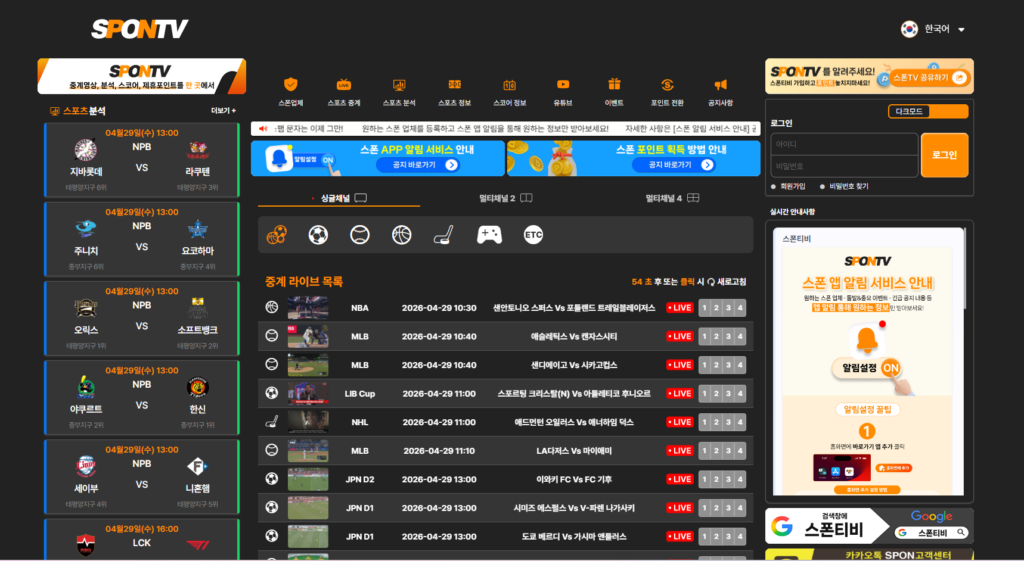Click the Korean flag icon

(x=909, y=29)
